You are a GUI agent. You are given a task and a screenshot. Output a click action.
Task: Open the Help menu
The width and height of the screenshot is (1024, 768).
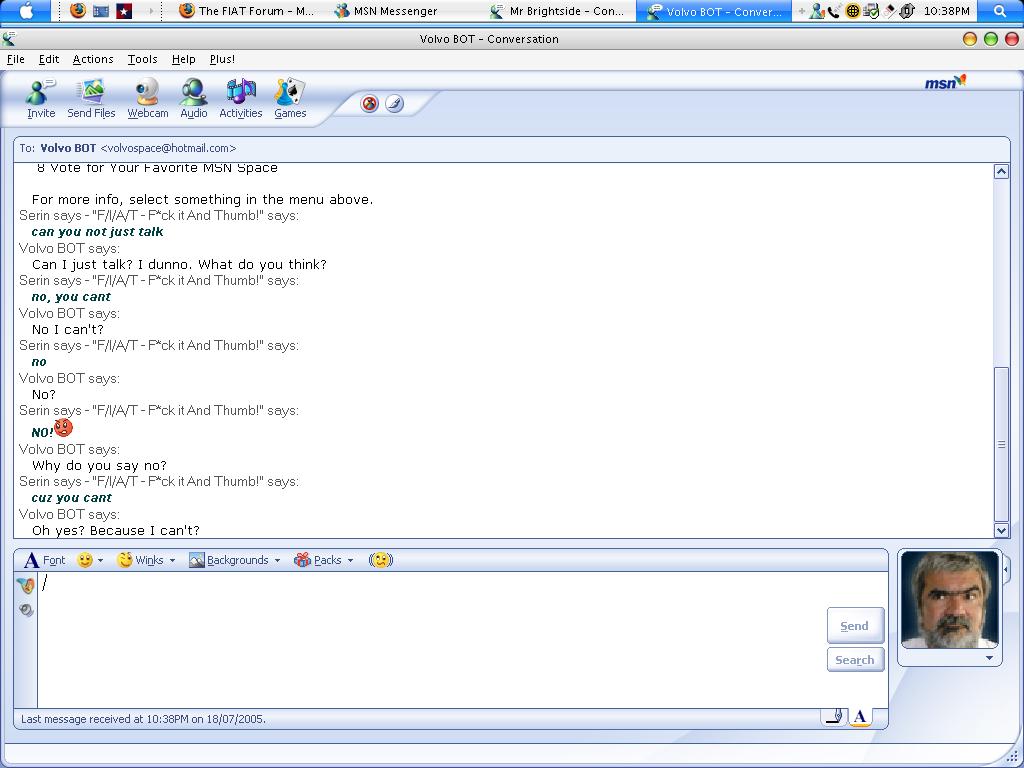coord(184,59)
